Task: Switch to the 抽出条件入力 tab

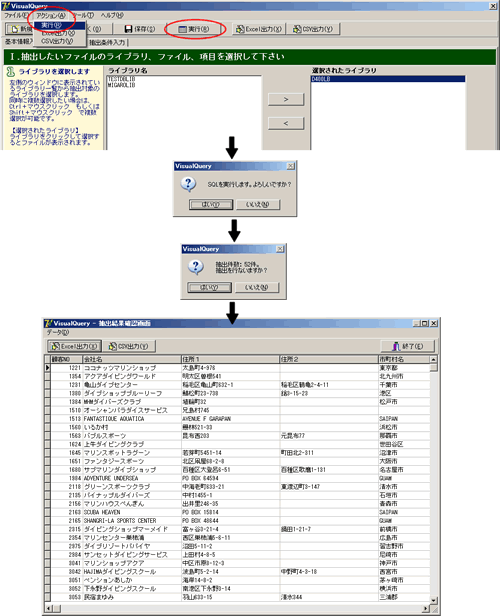Action: 107,42
